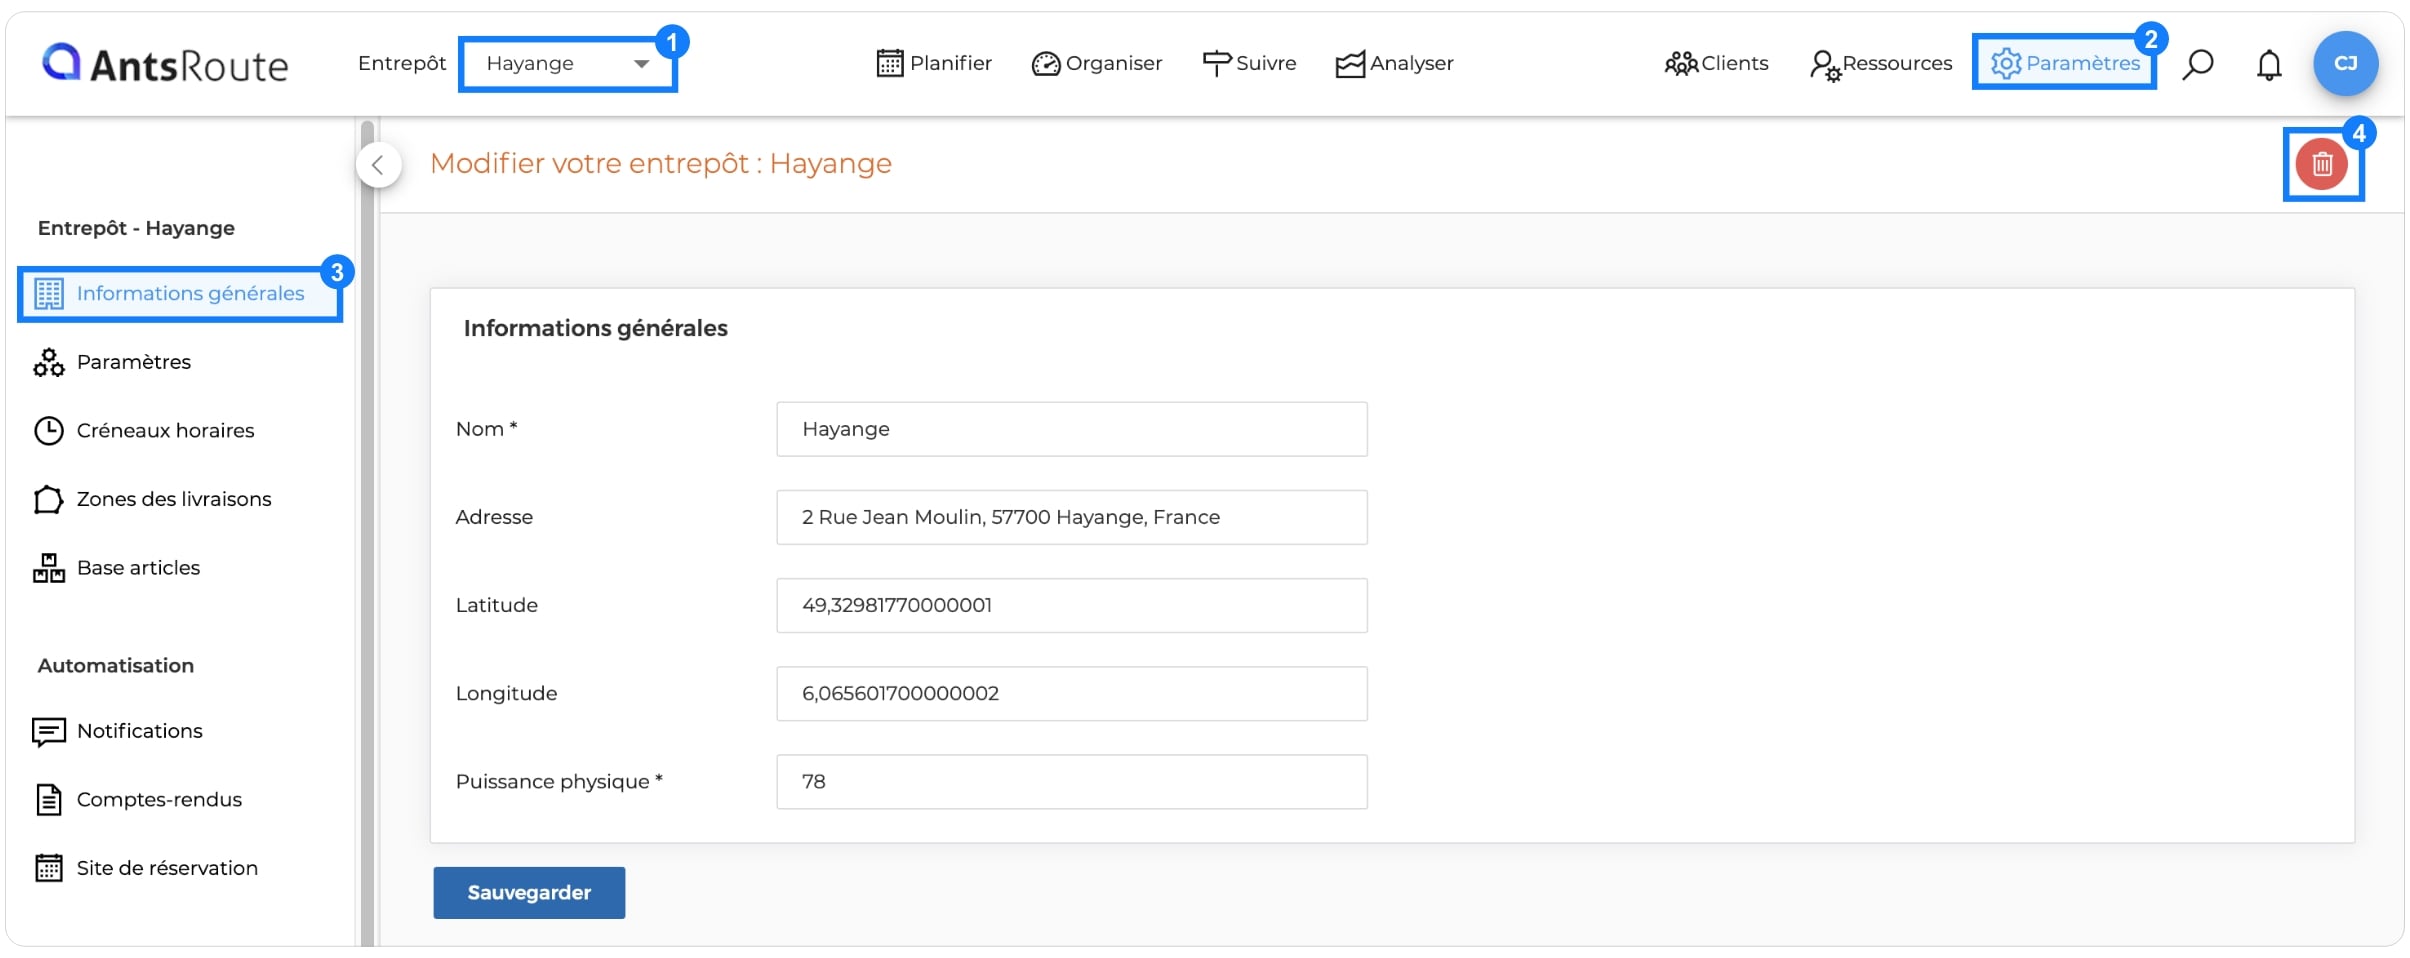Click the 'Entrepôt - Hayange' sidebar heading
2410x958 pixels.
click(x=136, y=228)
